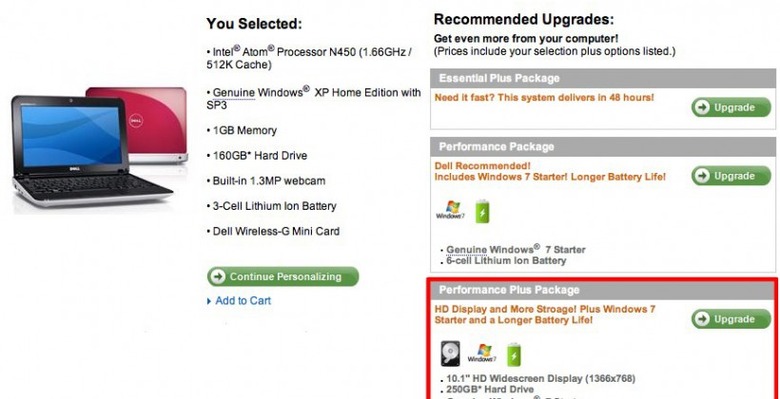Image resolution: width=780 pixels, height=399 pixels.
Task: Upgrade to the Essential Plus Package
Action: (731, 107)
